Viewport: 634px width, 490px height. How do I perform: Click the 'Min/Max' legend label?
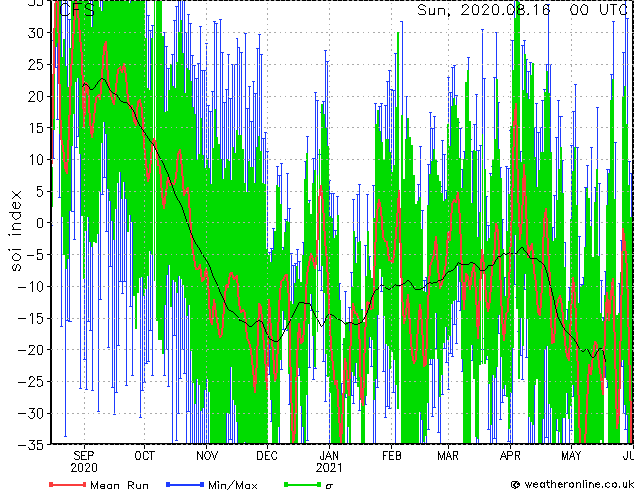coord(232,485)
